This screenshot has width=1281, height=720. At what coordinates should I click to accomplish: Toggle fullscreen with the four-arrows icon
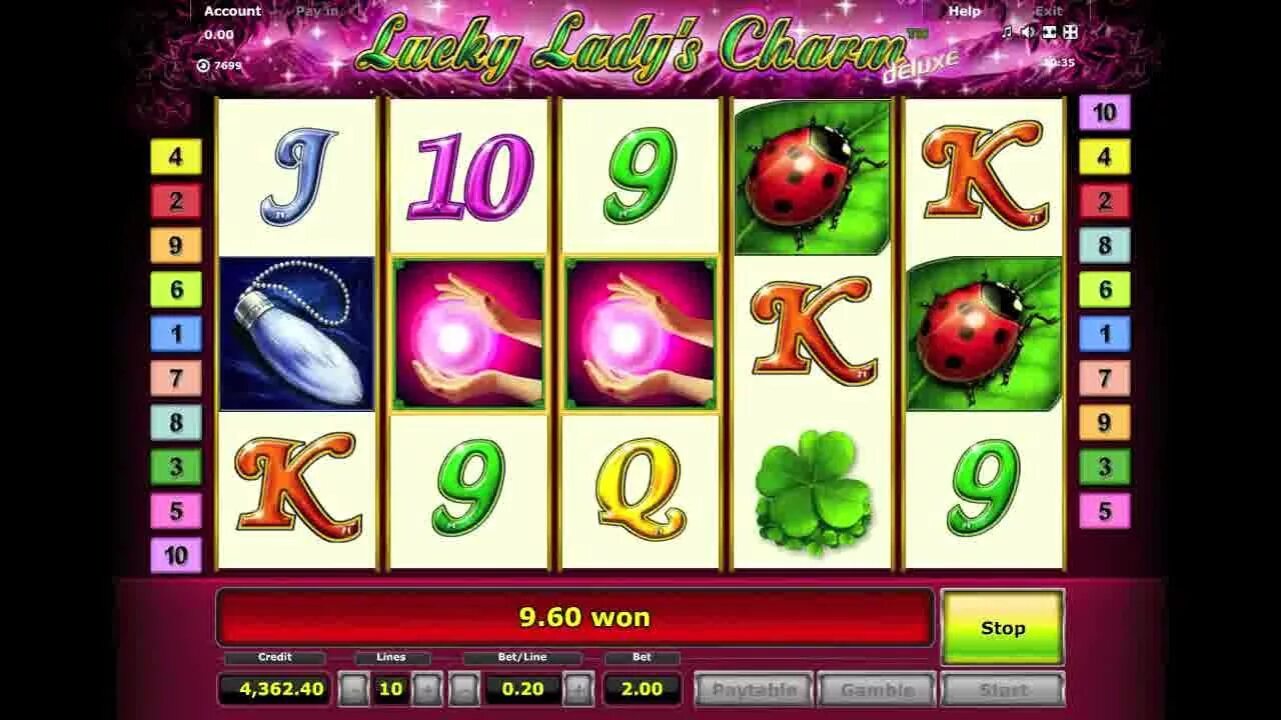coord(1070,32)
